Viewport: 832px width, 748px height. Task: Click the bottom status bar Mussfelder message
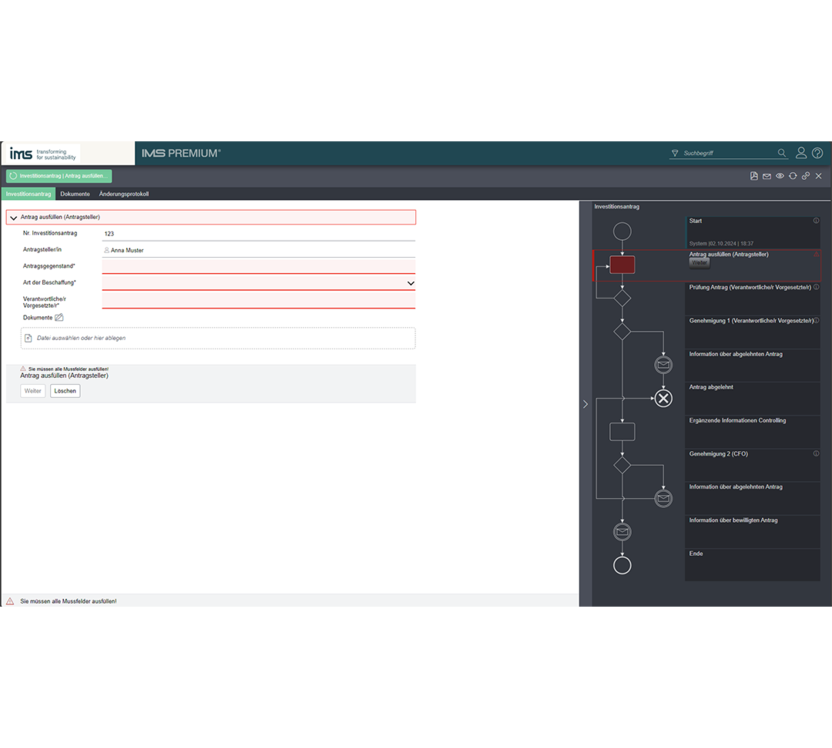68,601
